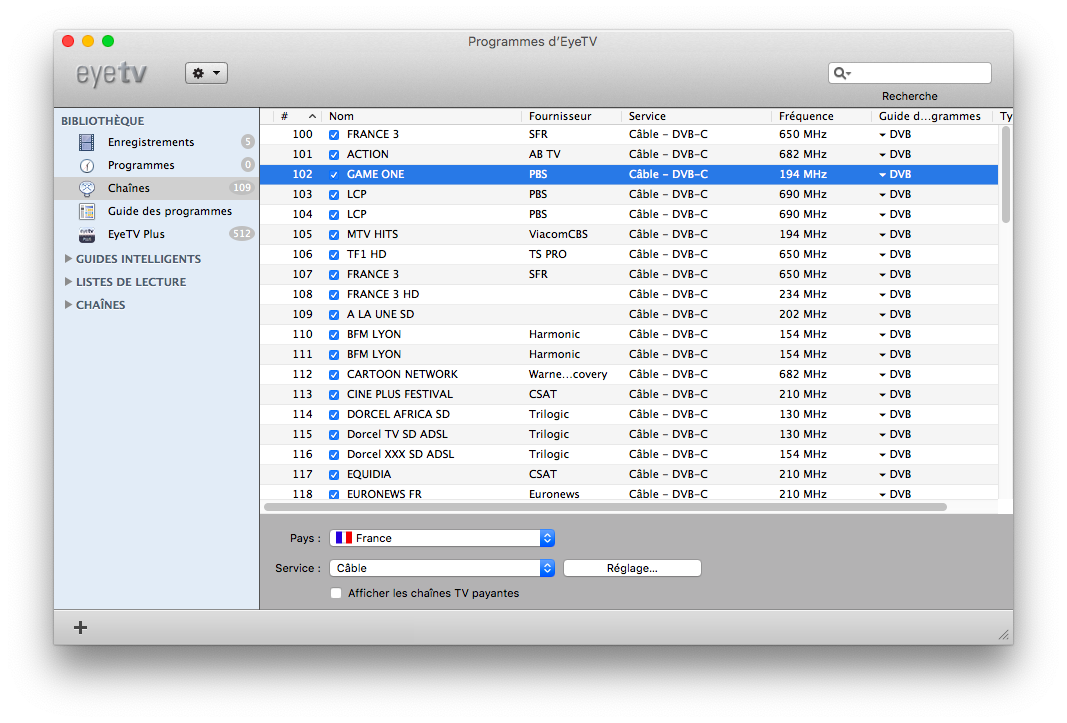Click the Programmes clock icon in sidebar

pyautogui.click(x=87, y=165)
